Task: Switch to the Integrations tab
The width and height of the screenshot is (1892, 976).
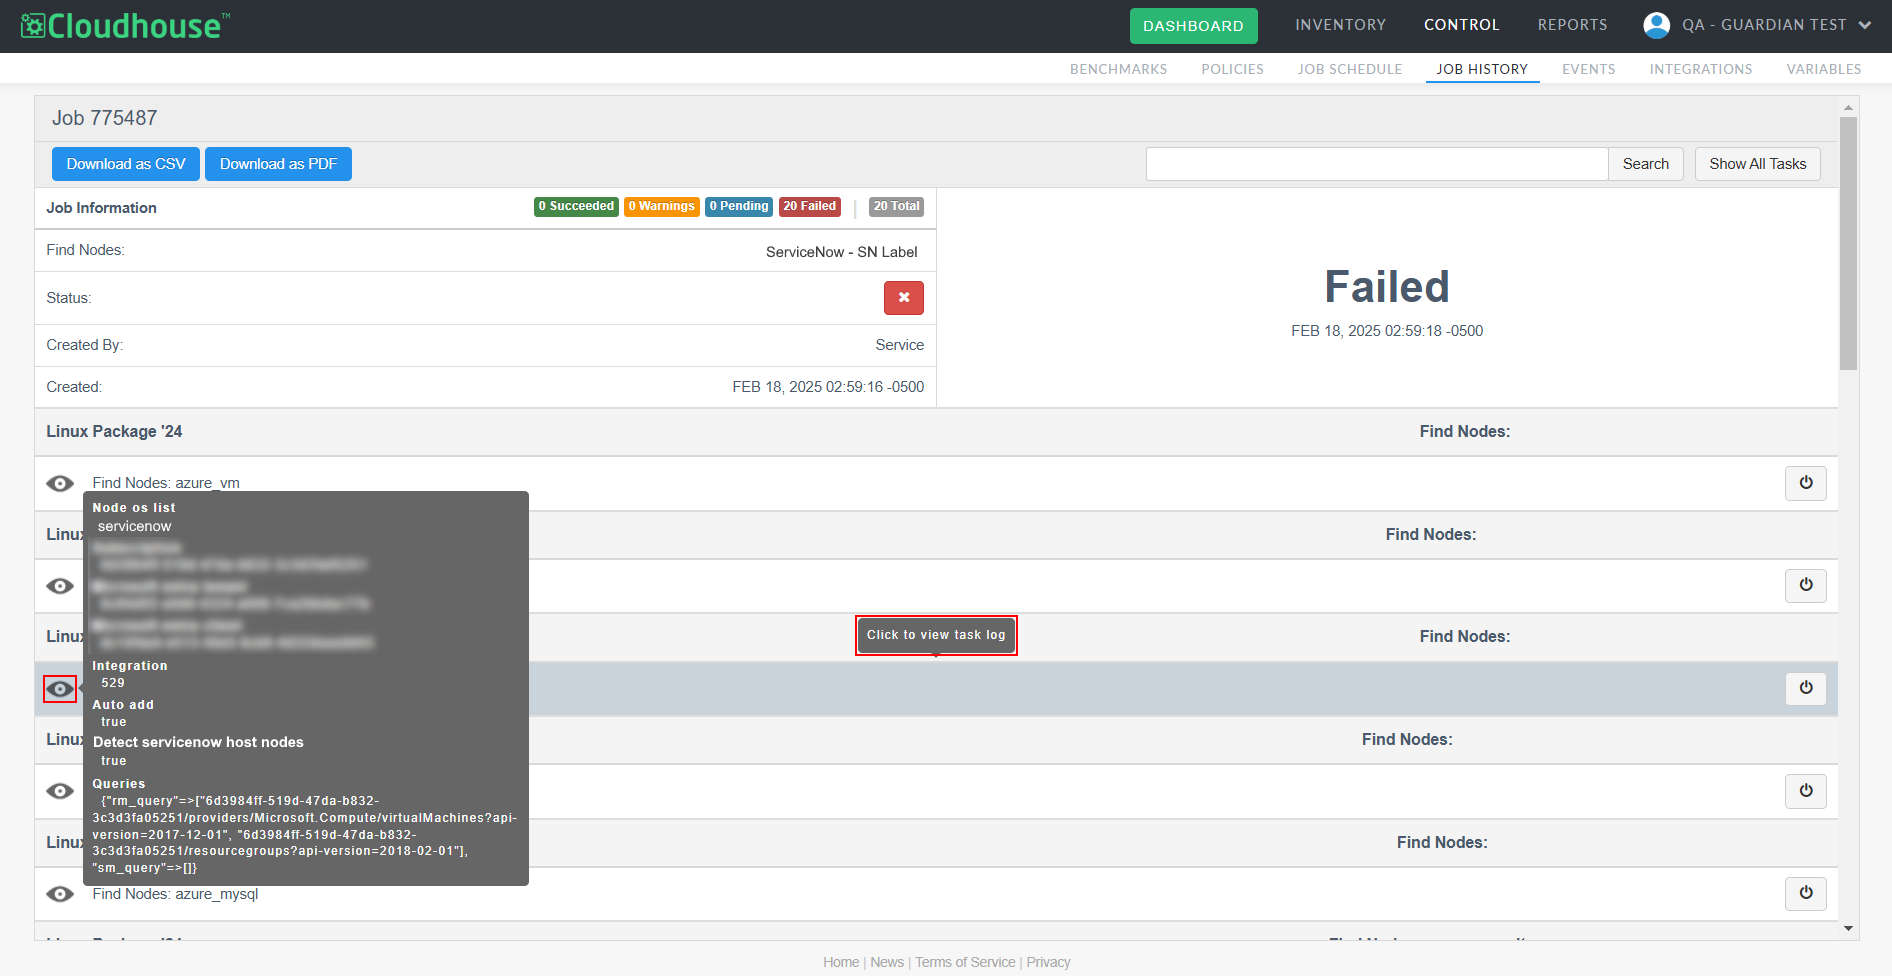Action: tap(1700, 69)
